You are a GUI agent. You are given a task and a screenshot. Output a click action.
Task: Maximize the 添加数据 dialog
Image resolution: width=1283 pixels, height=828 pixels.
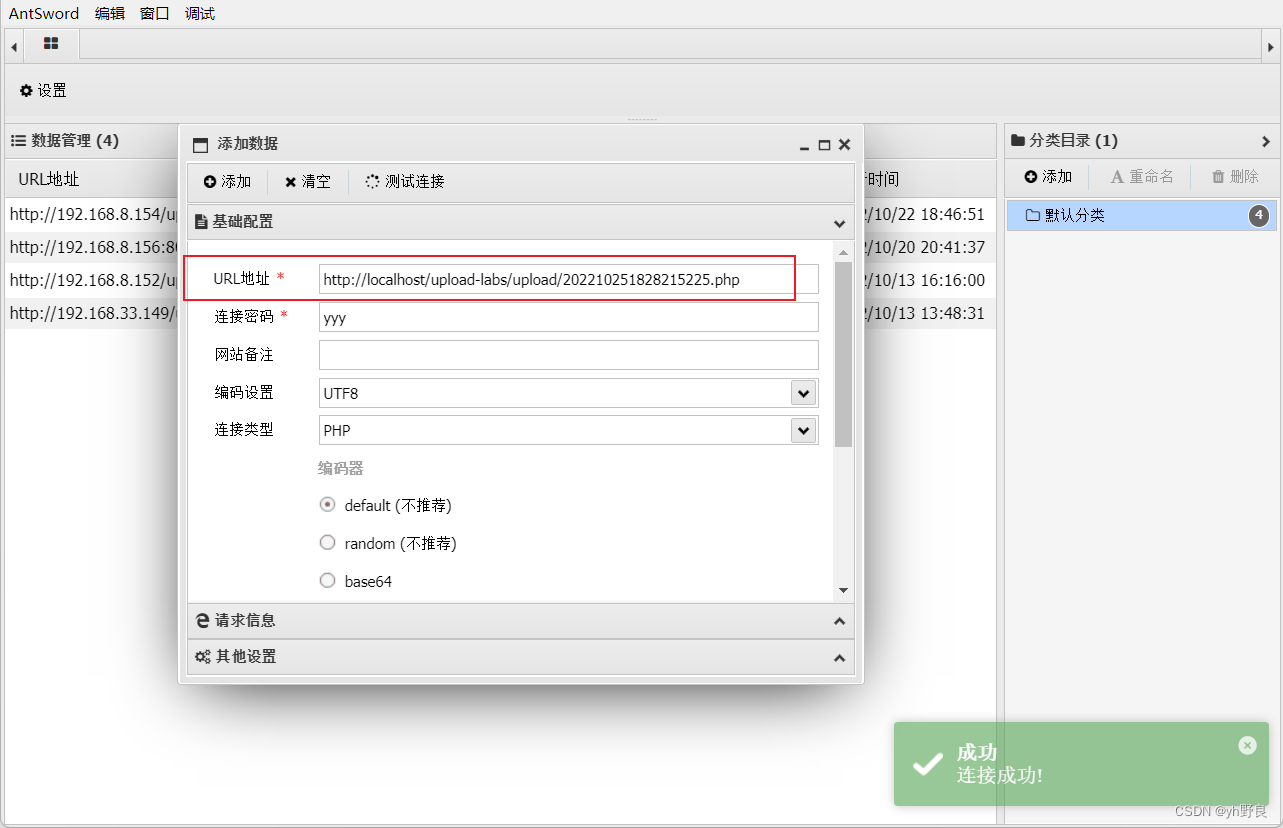pyautogui.click(x=824, y=145)
